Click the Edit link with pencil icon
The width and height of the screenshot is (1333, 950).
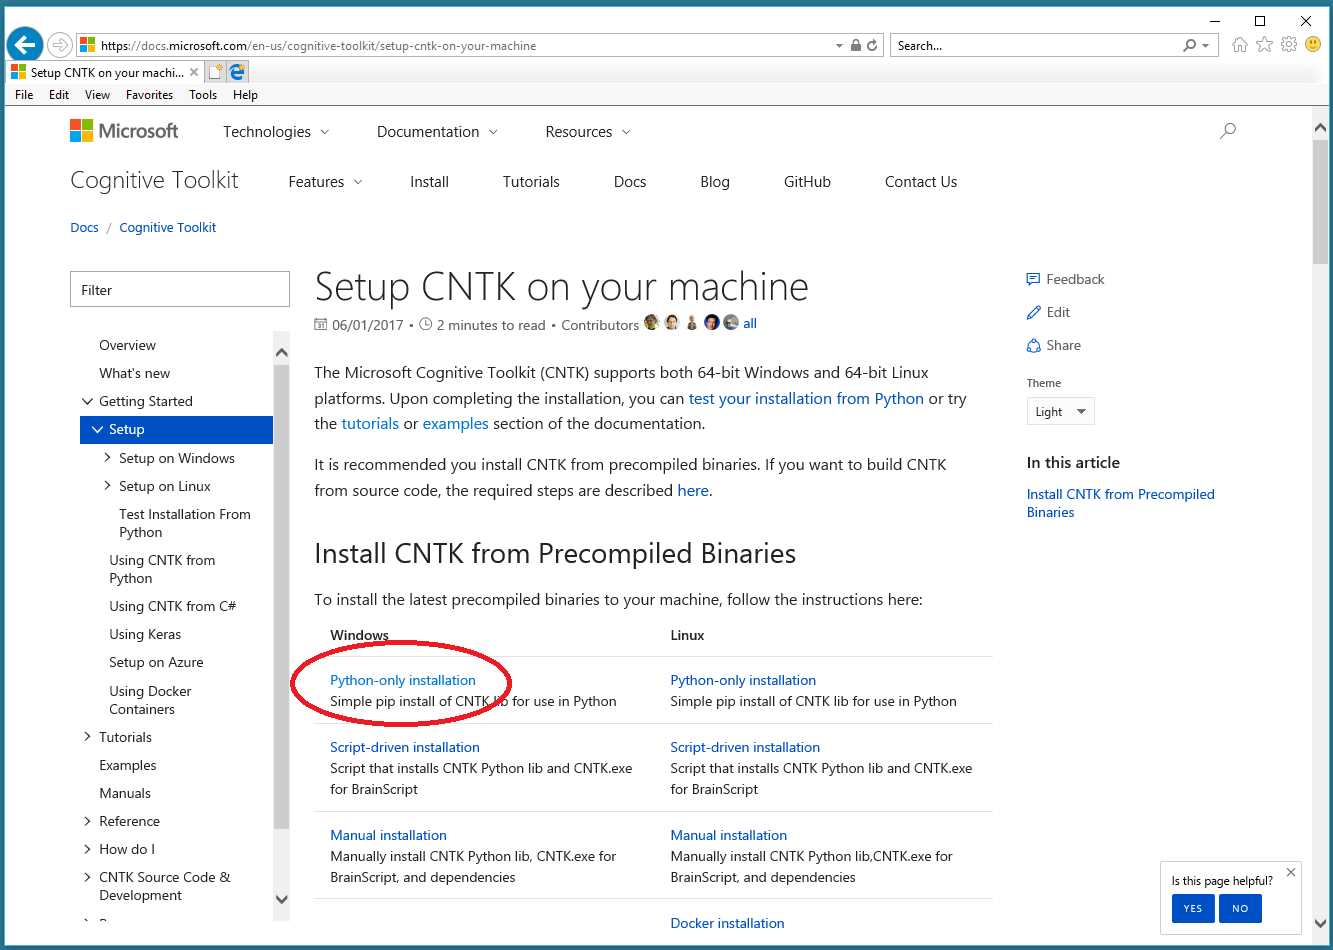pos(1048,312)
